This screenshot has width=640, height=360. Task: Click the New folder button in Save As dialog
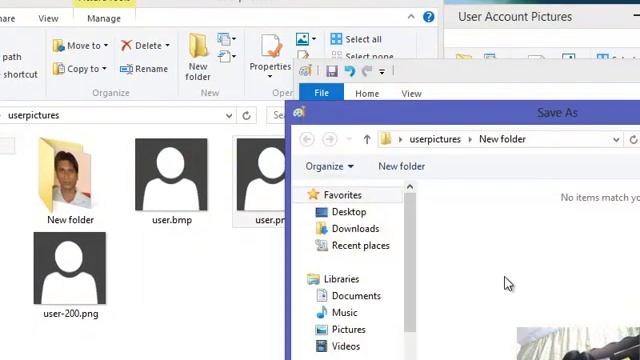tap(402, 166)
